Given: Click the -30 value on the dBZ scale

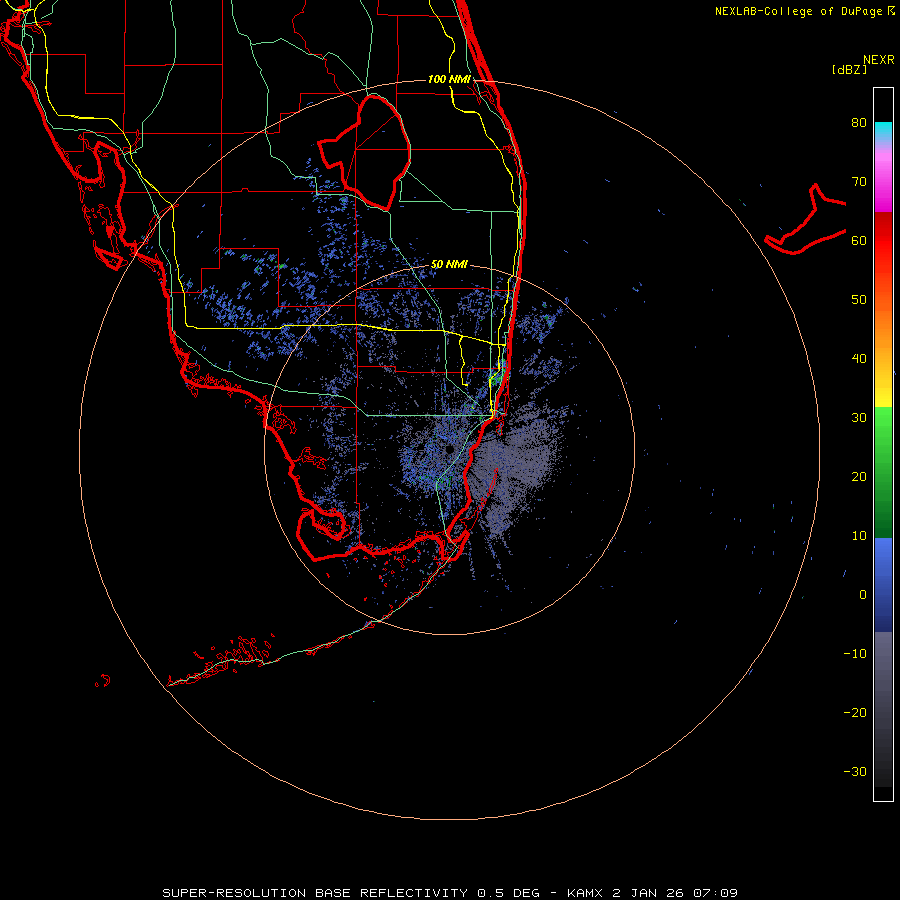Looking at the screenshot, I should pyautogui.click(x=855, y=772).
